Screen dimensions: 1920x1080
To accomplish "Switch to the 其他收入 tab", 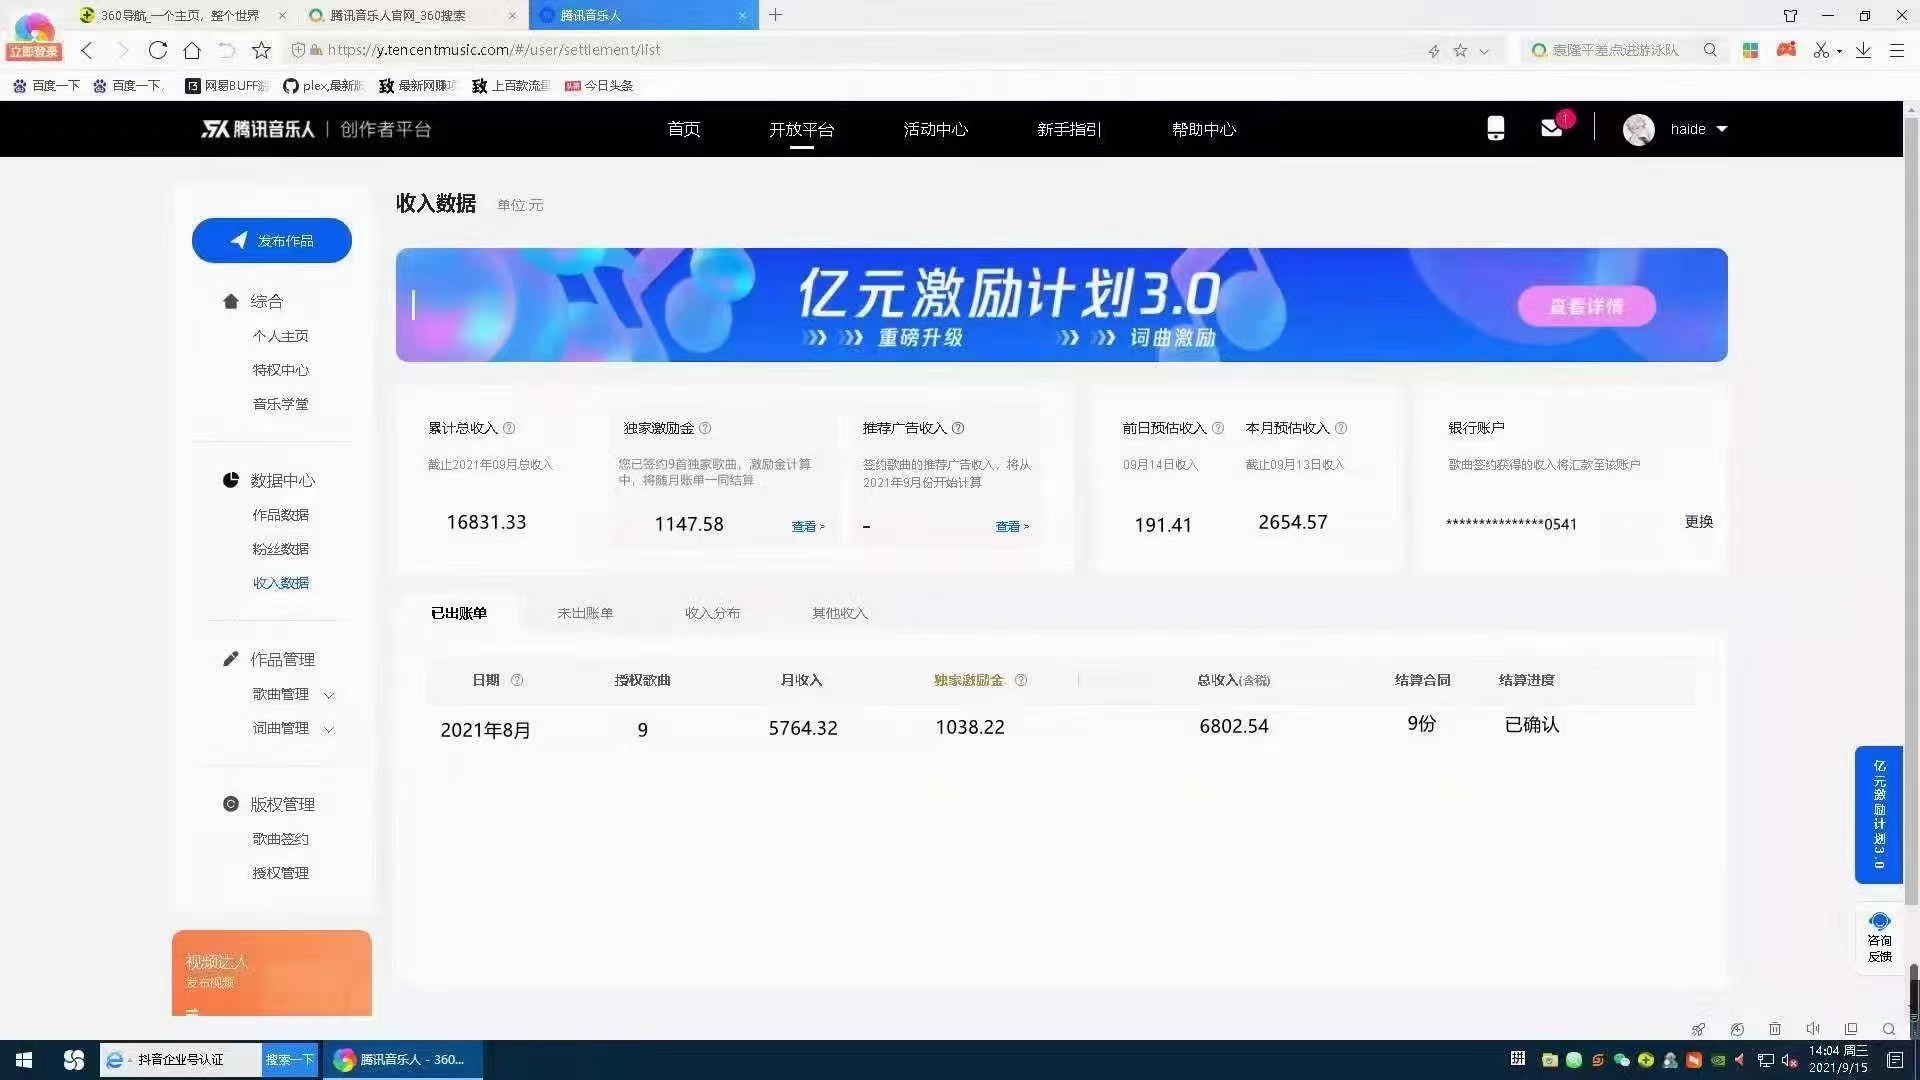I will click(840, 613).
